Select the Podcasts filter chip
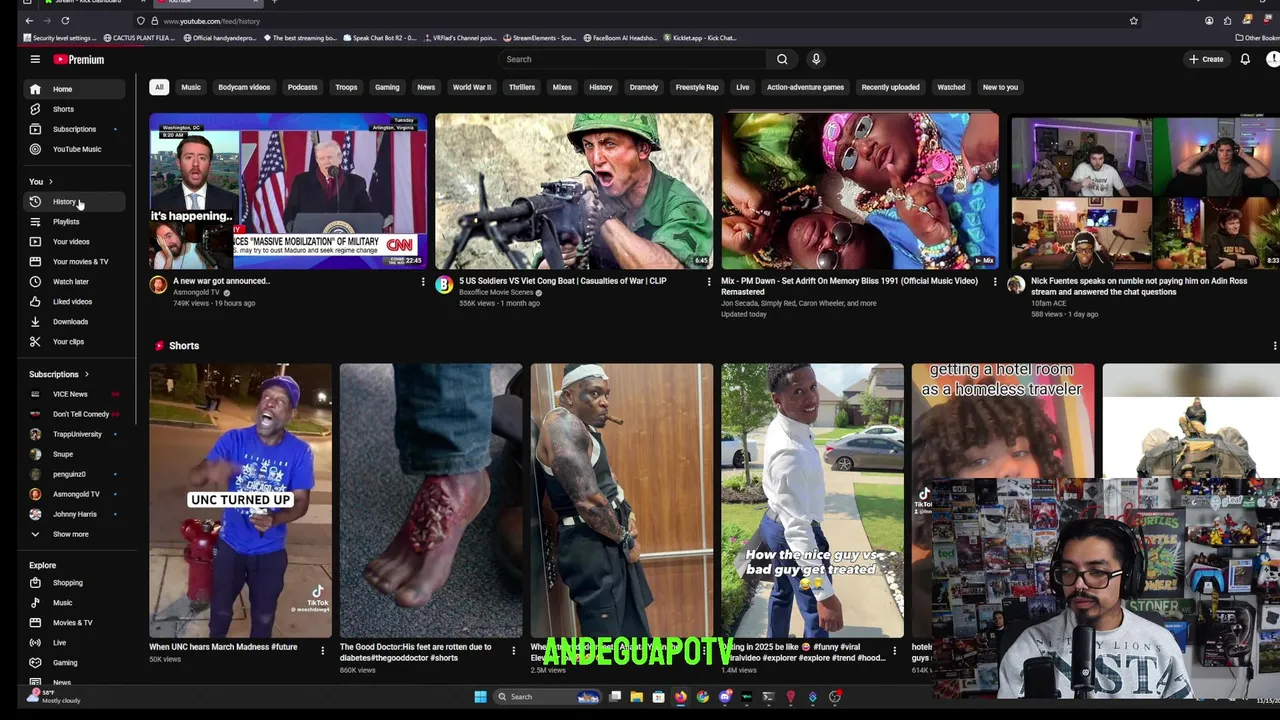Viewport: 1280px width, 720px height. [302, 87]
